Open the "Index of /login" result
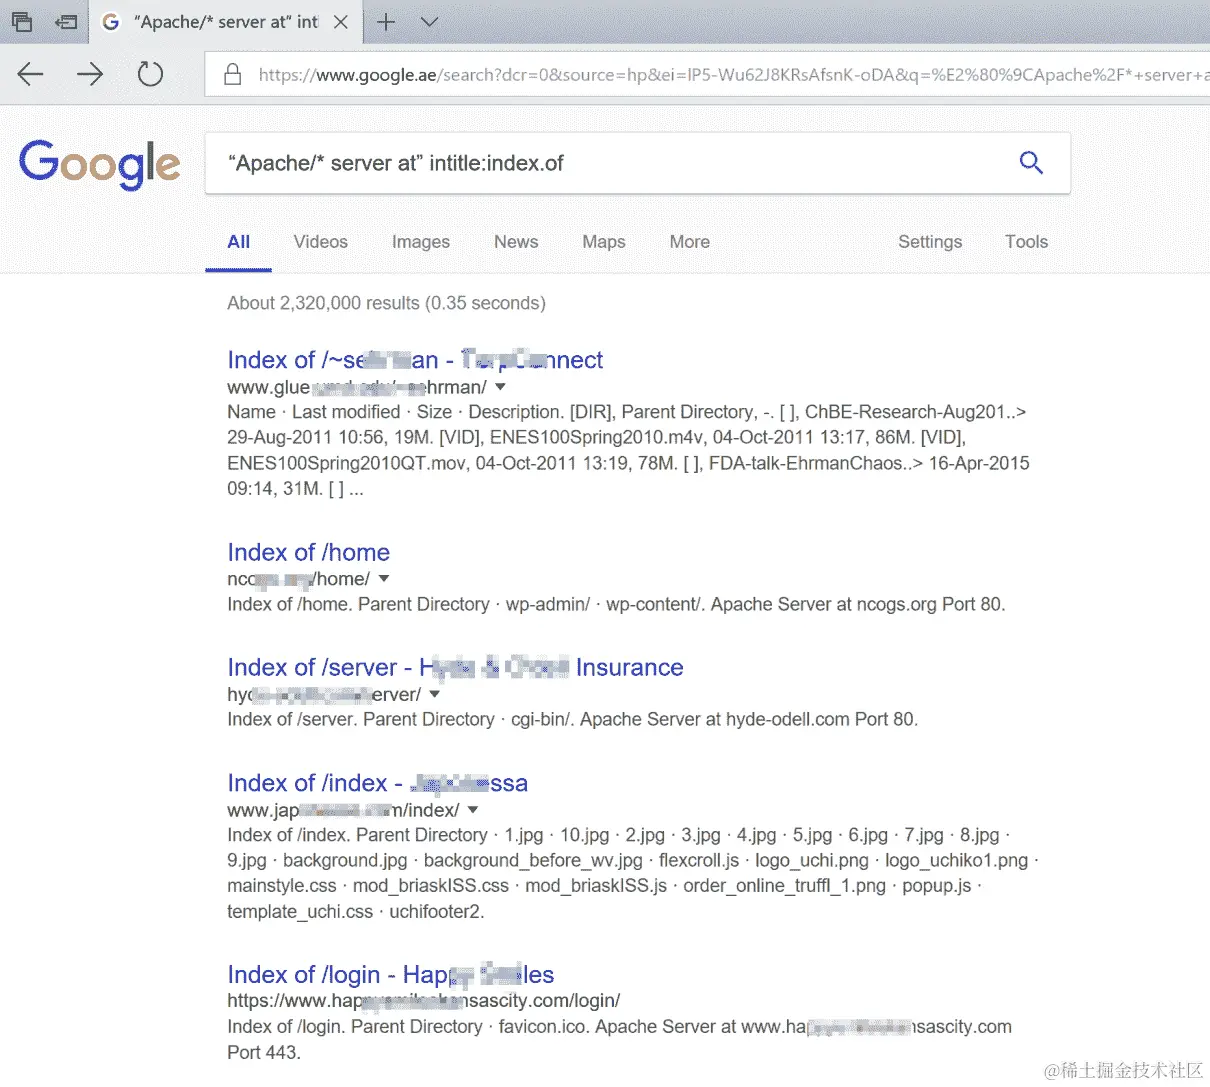1210x1087 pixels. (390, 974)
